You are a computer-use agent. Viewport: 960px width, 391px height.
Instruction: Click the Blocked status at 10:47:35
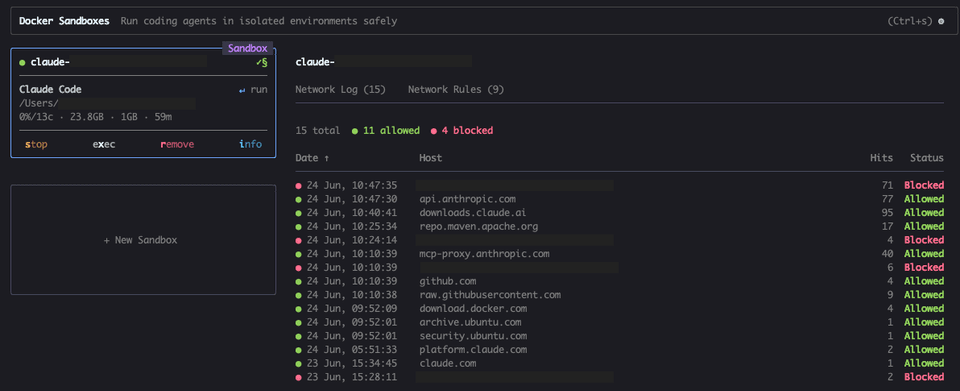click(x=924, y=185)
